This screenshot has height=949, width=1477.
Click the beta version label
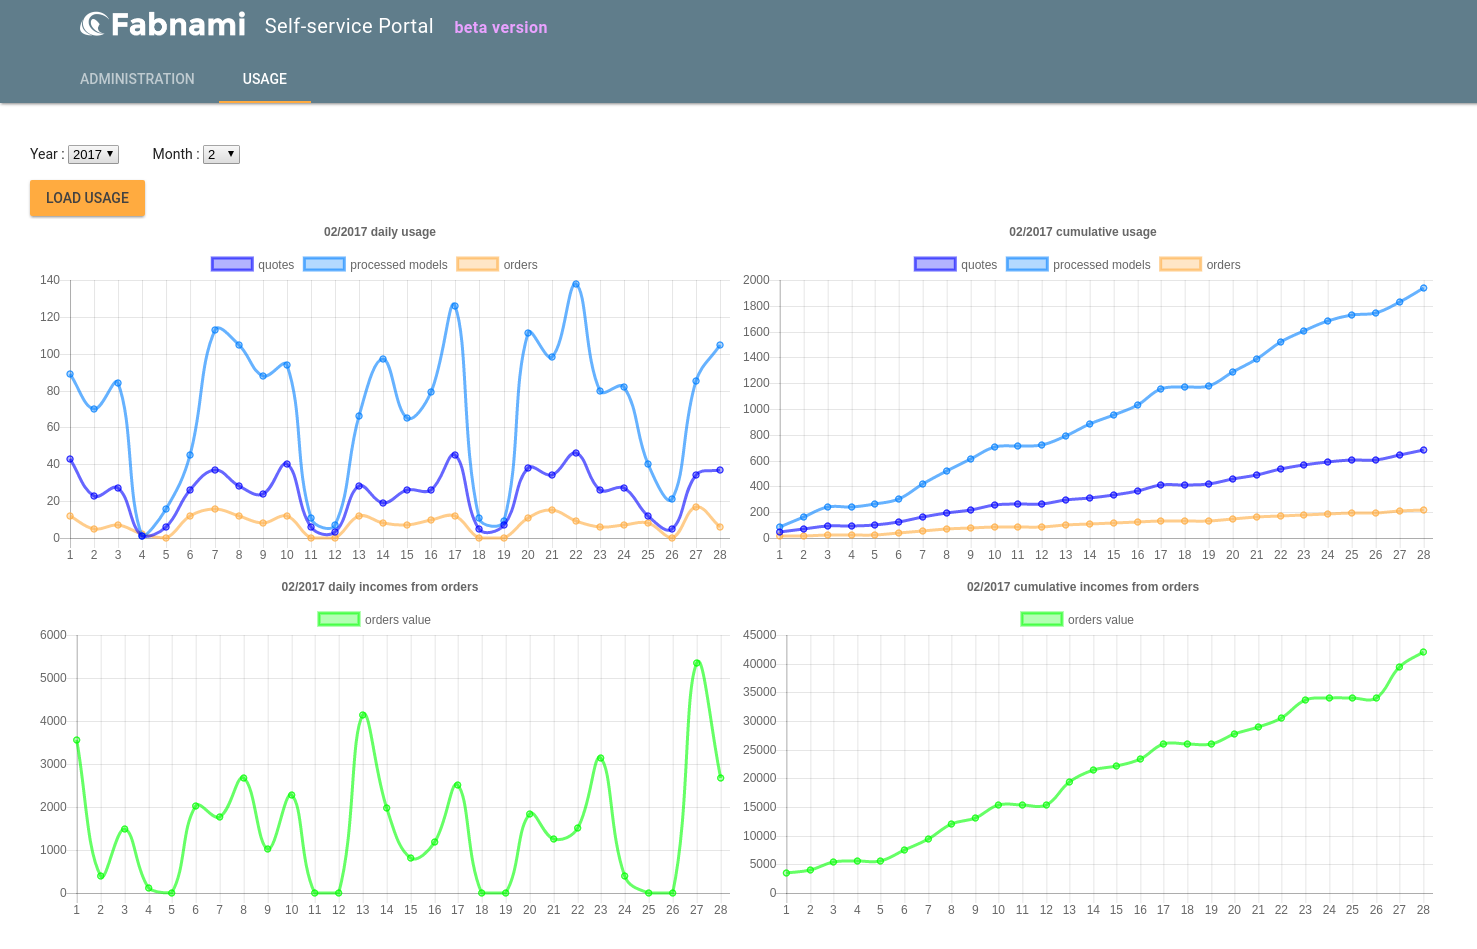pos(501,28)
